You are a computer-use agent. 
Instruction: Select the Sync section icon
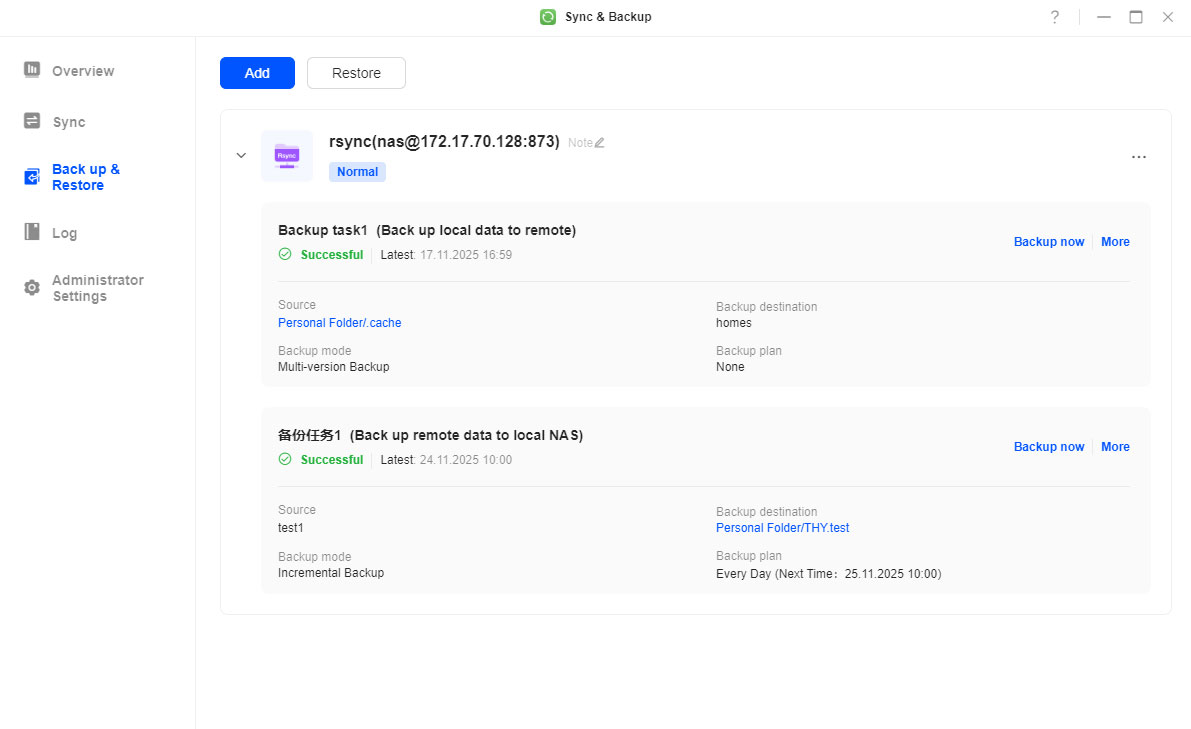click(x=33, y=121)
